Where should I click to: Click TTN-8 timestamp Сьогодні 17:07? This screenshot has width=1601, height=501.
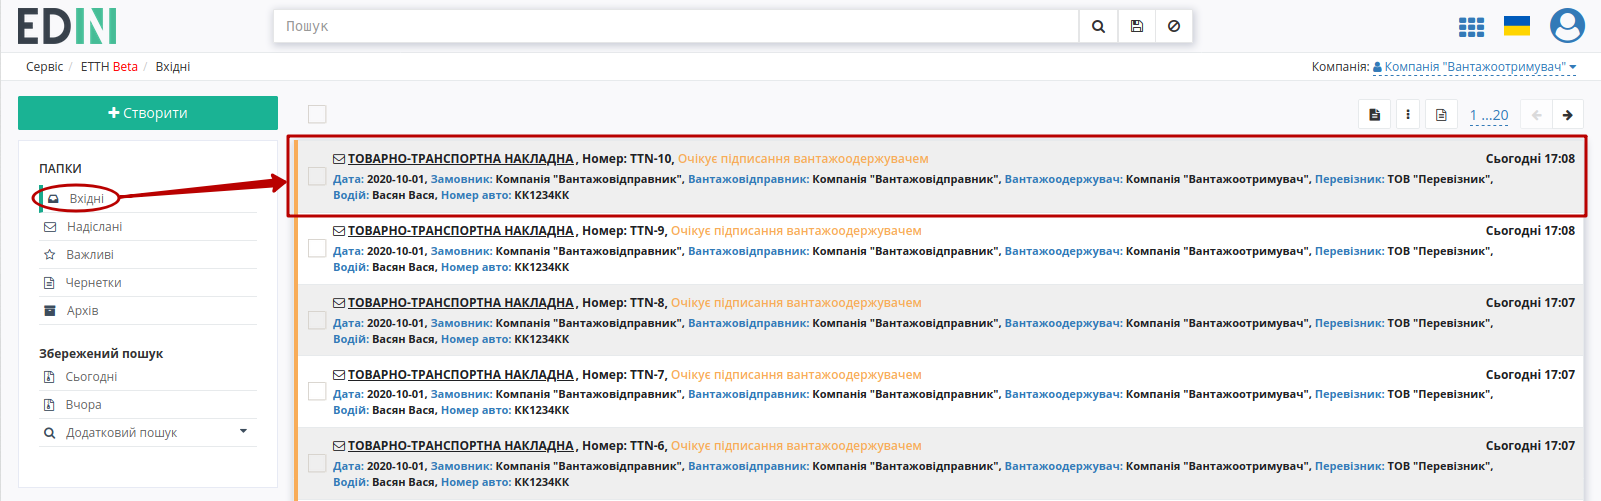tap(1530, 303)
